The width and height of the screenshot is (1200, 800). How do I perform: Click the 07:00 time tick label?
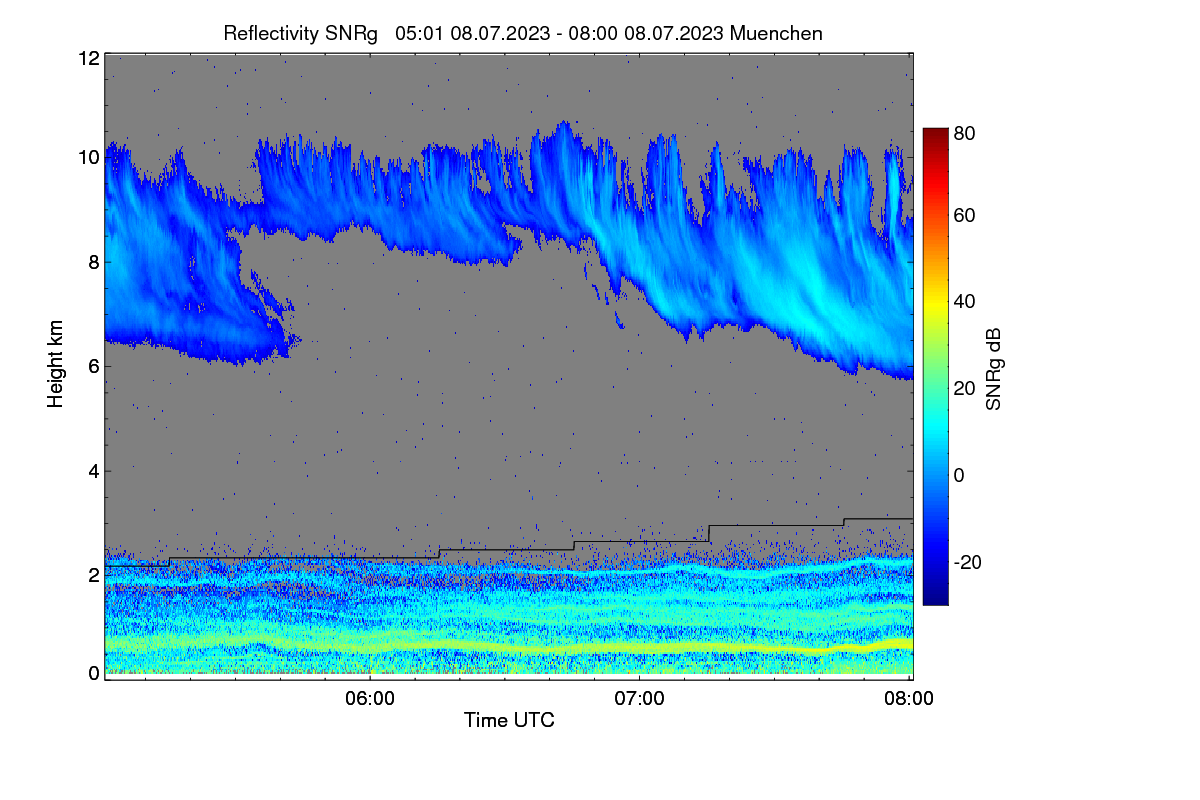click(639, 699)
